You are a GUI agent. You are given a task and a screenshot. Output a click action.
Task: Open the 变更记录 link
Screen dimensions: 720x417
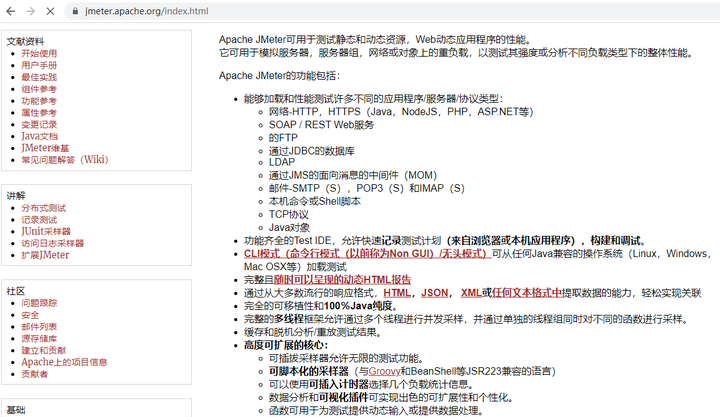39,124
